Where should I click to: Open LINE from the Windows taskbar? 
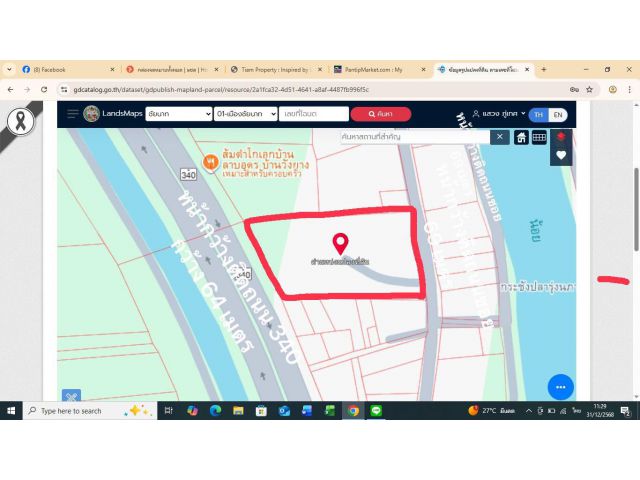[x=376, y=411]
